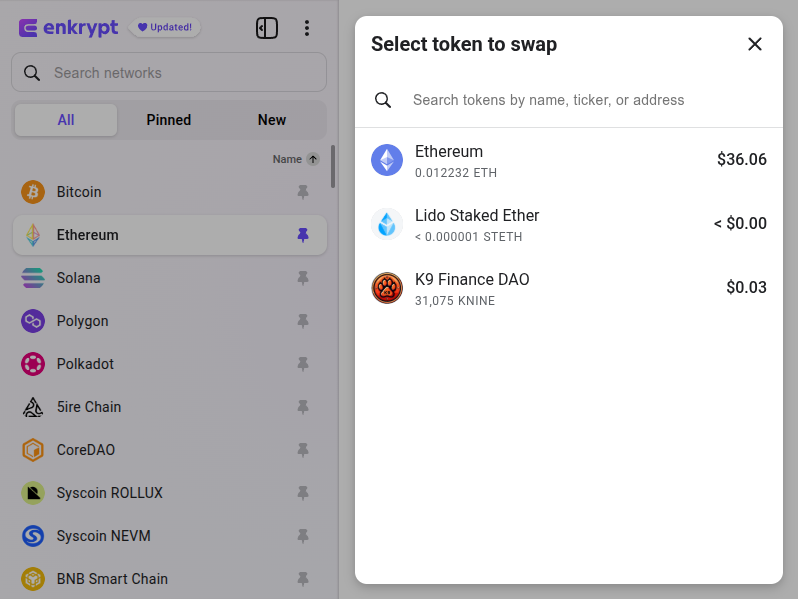The width and height of the screenshot is (798, 599).
Task: Select the Syscoin ROLLUX network row
Action: (169, 493)
